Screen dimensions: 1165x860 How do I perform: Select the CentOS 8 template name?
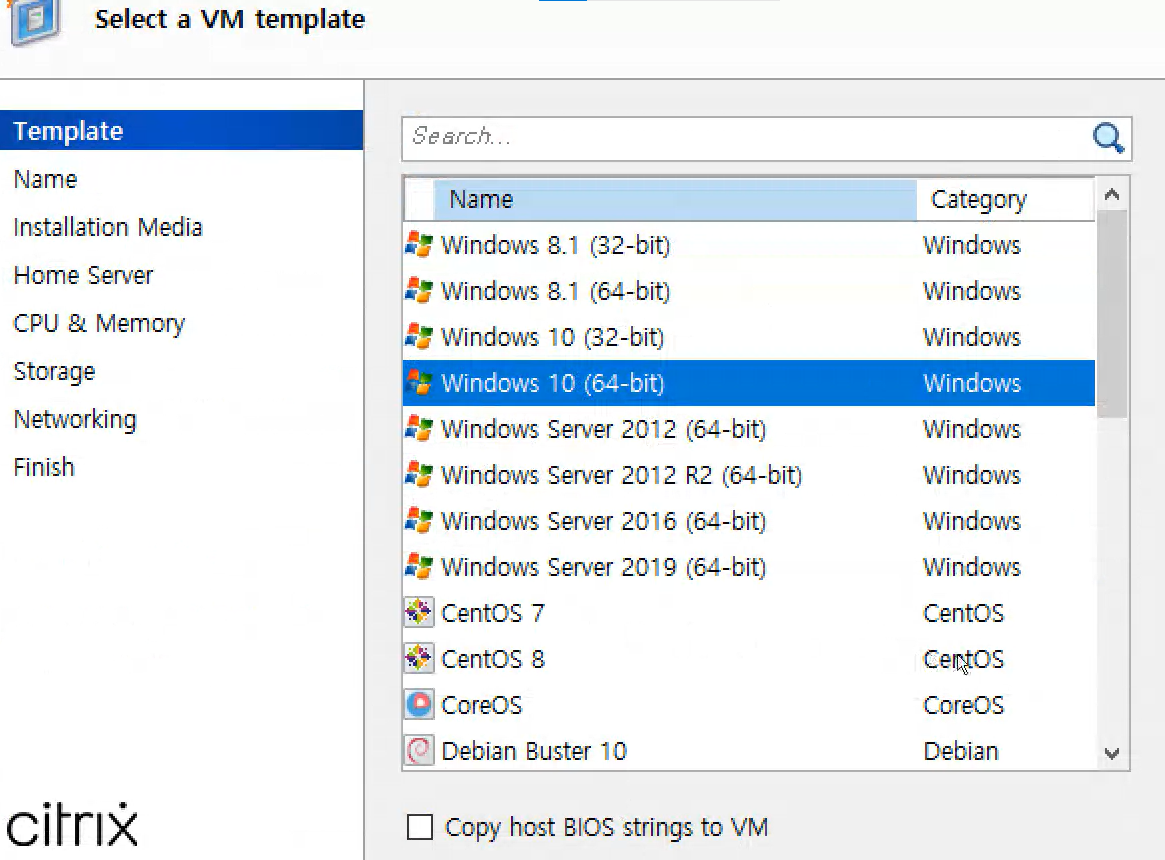coord(493,659)
